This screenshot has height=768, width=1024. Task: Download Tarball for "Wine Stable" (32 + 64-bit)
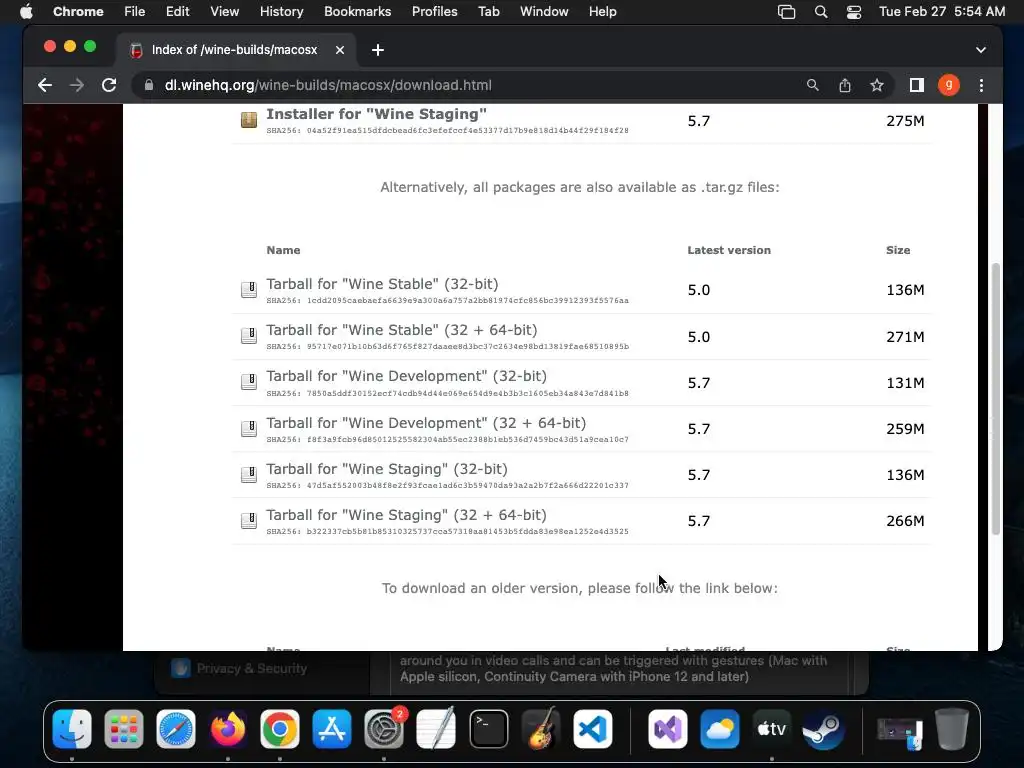tap(402, 330)
